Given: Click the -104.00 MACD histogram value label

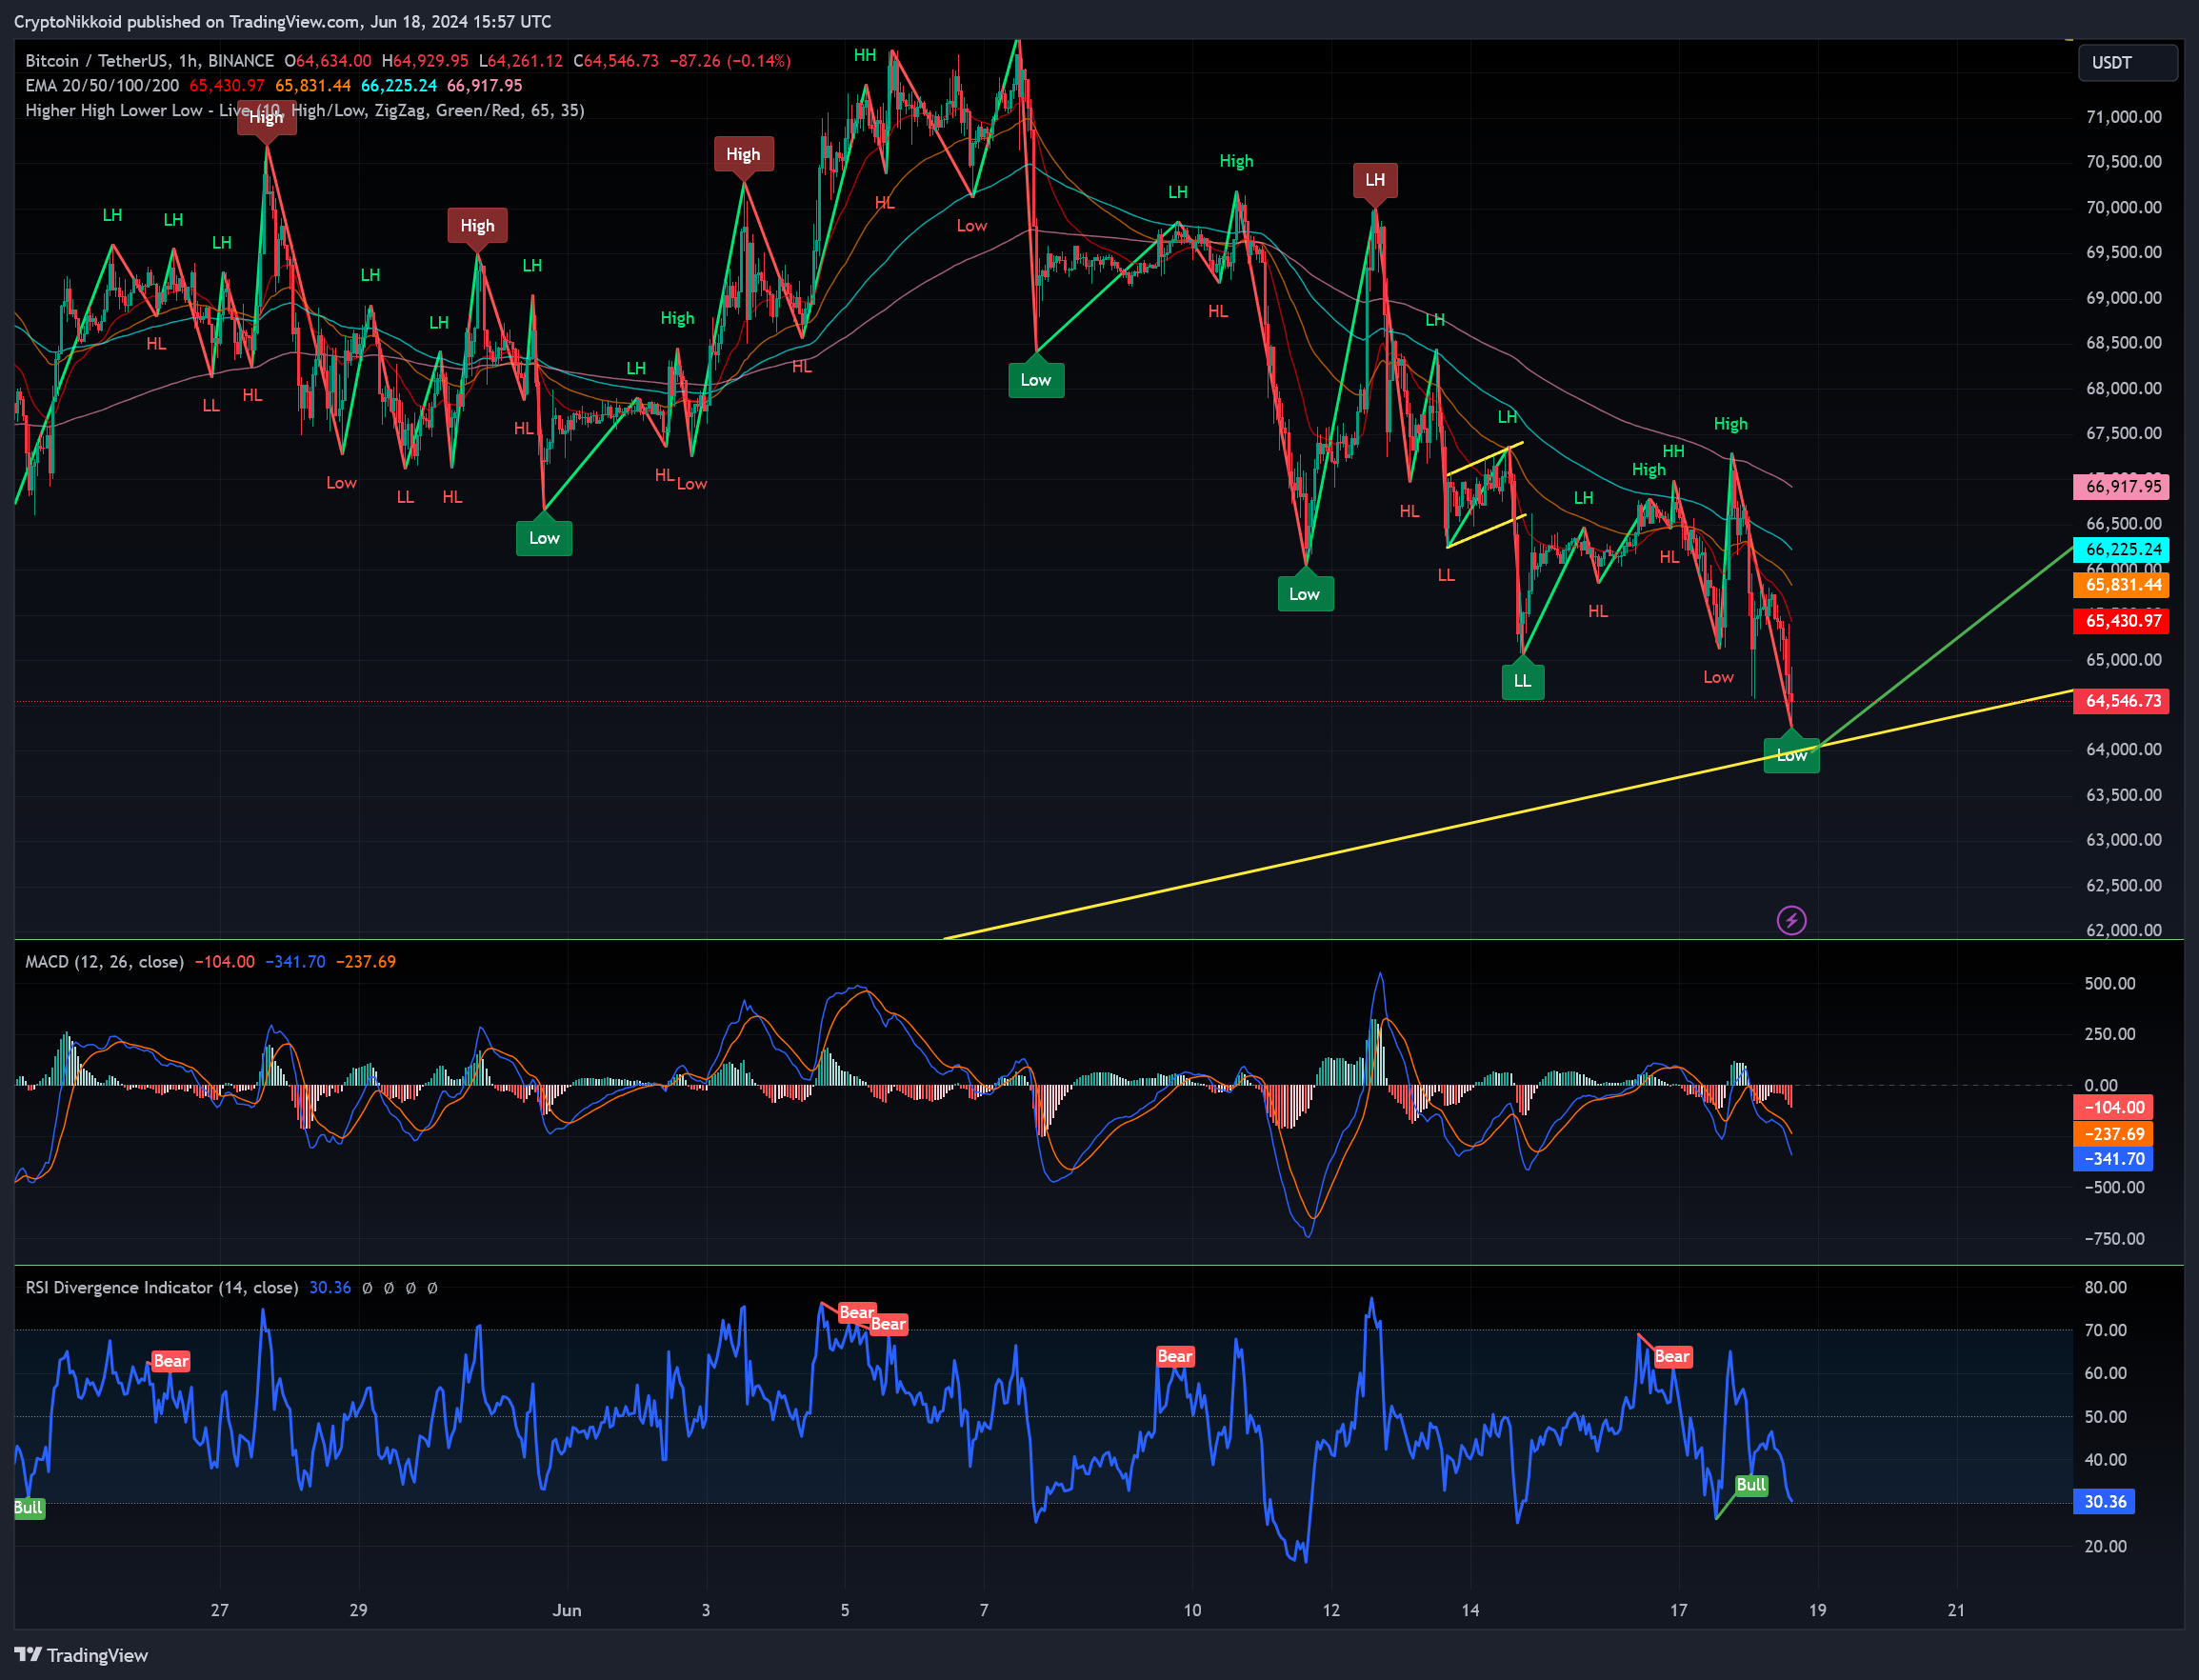Looking at the screenshot, I should [x=2113, y=1108].
